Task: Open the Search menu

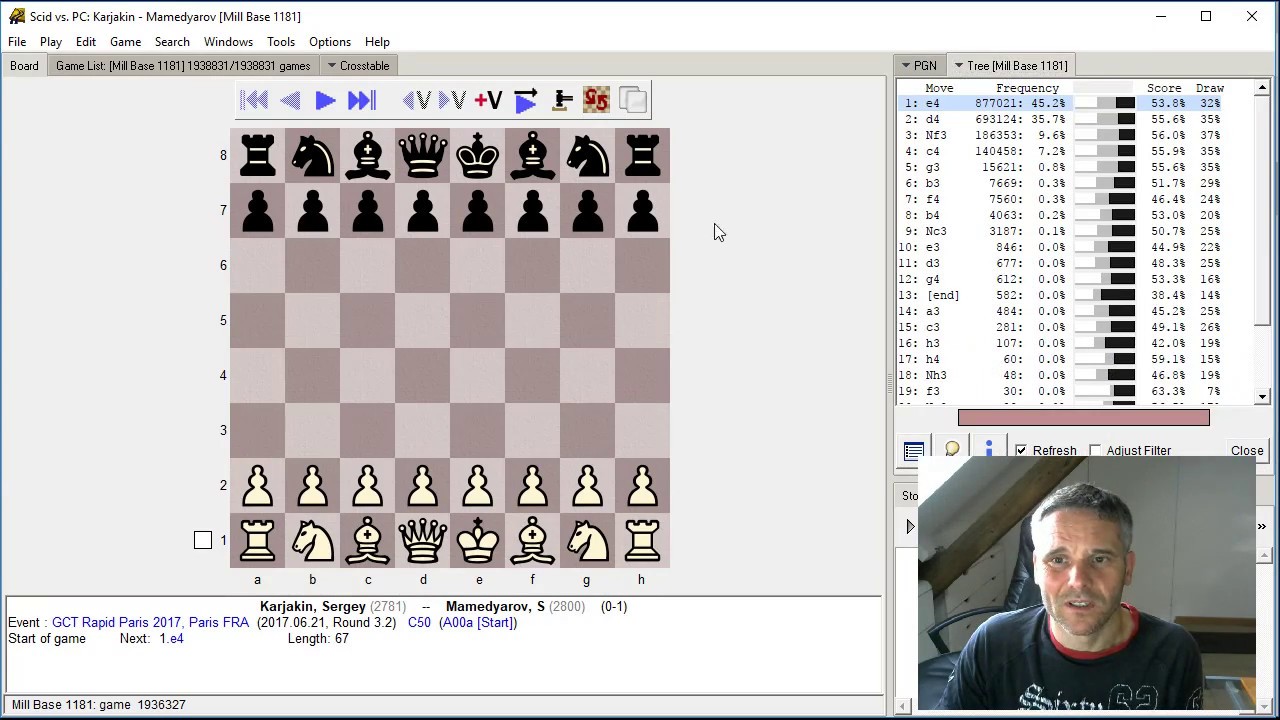Action: pyautogui.click(x=172, y=42)
